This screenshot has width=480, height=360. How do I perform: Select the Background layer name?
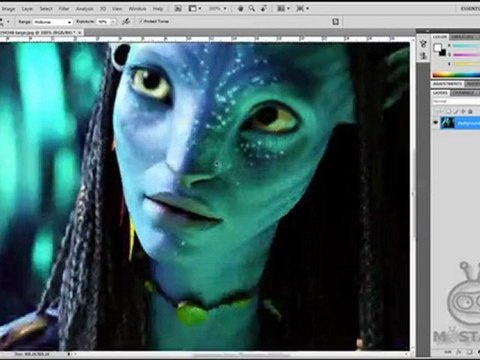click(x=469, y=123)
